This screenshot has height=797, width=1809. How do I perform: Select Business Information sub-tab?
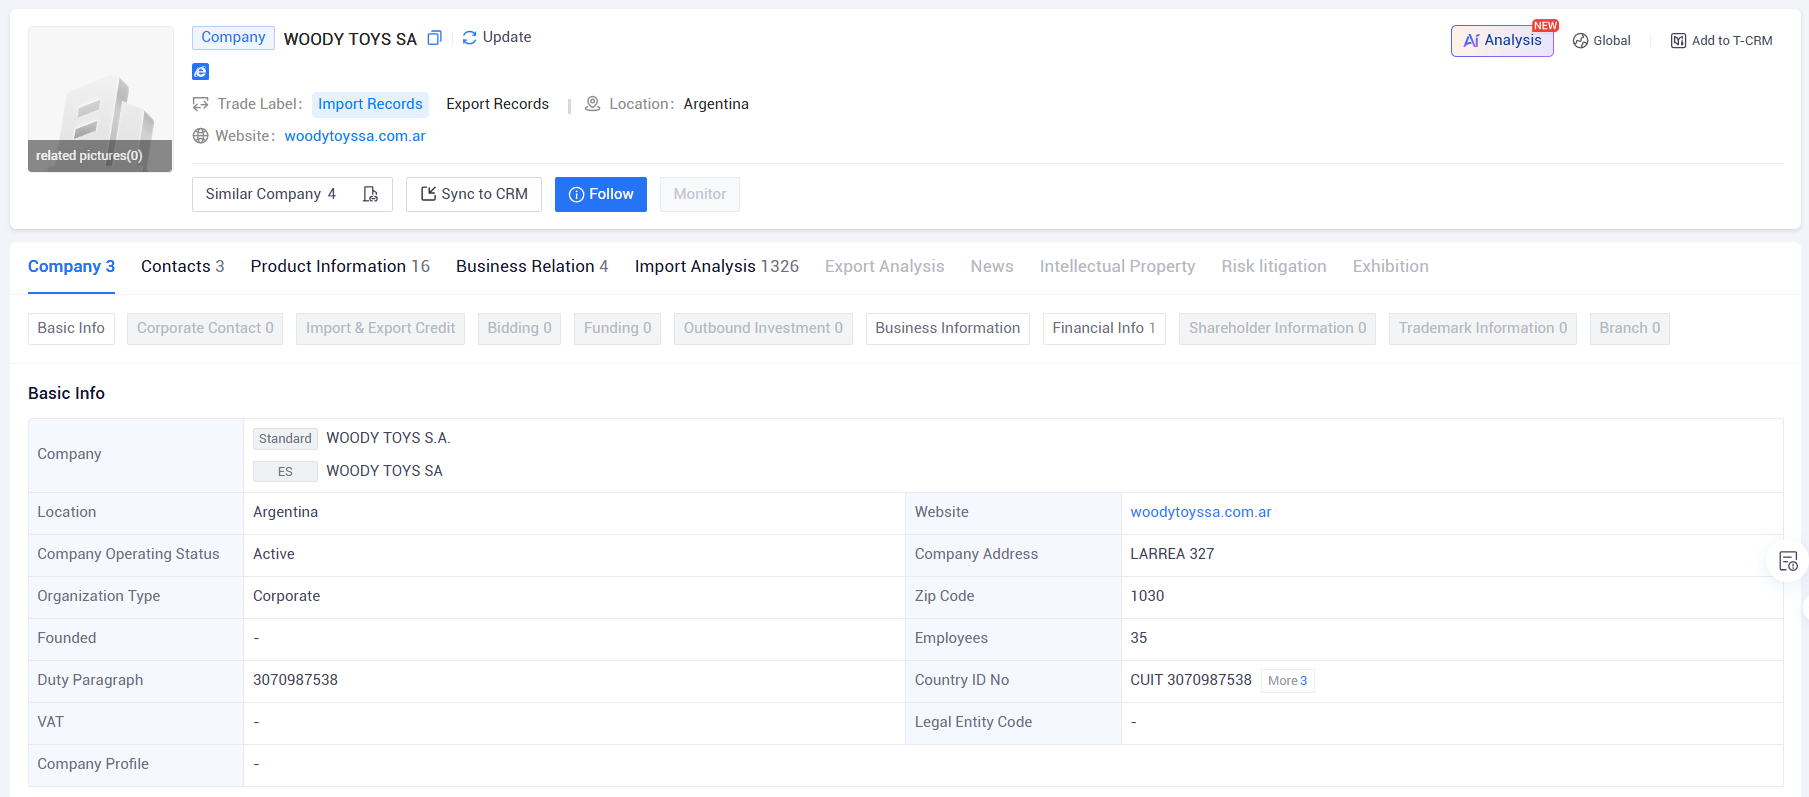click(948, 328)
